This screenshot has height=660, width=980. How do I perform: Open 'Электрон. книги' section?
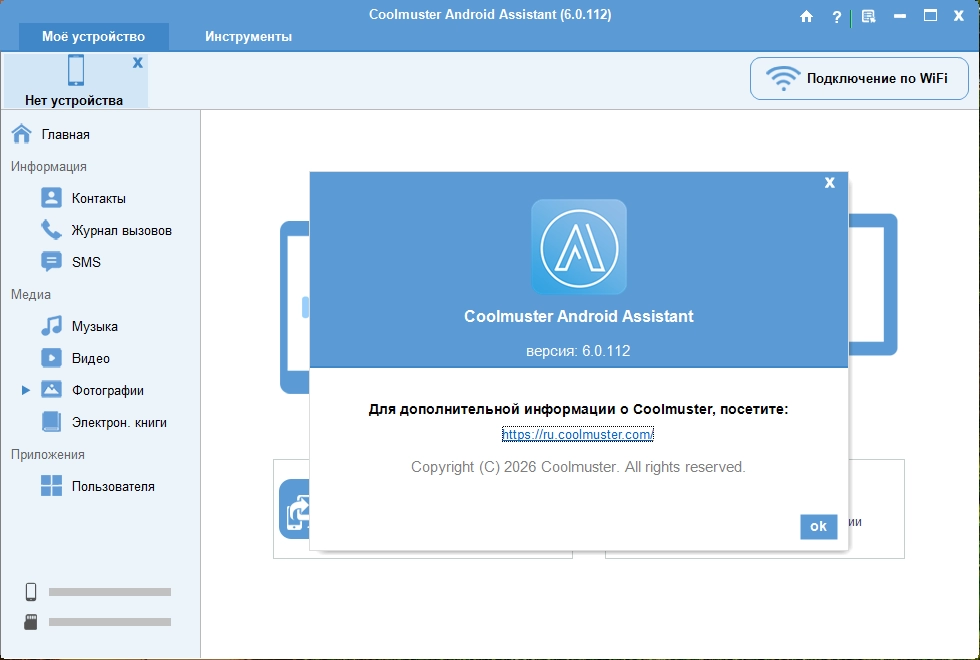pos(119,423)
